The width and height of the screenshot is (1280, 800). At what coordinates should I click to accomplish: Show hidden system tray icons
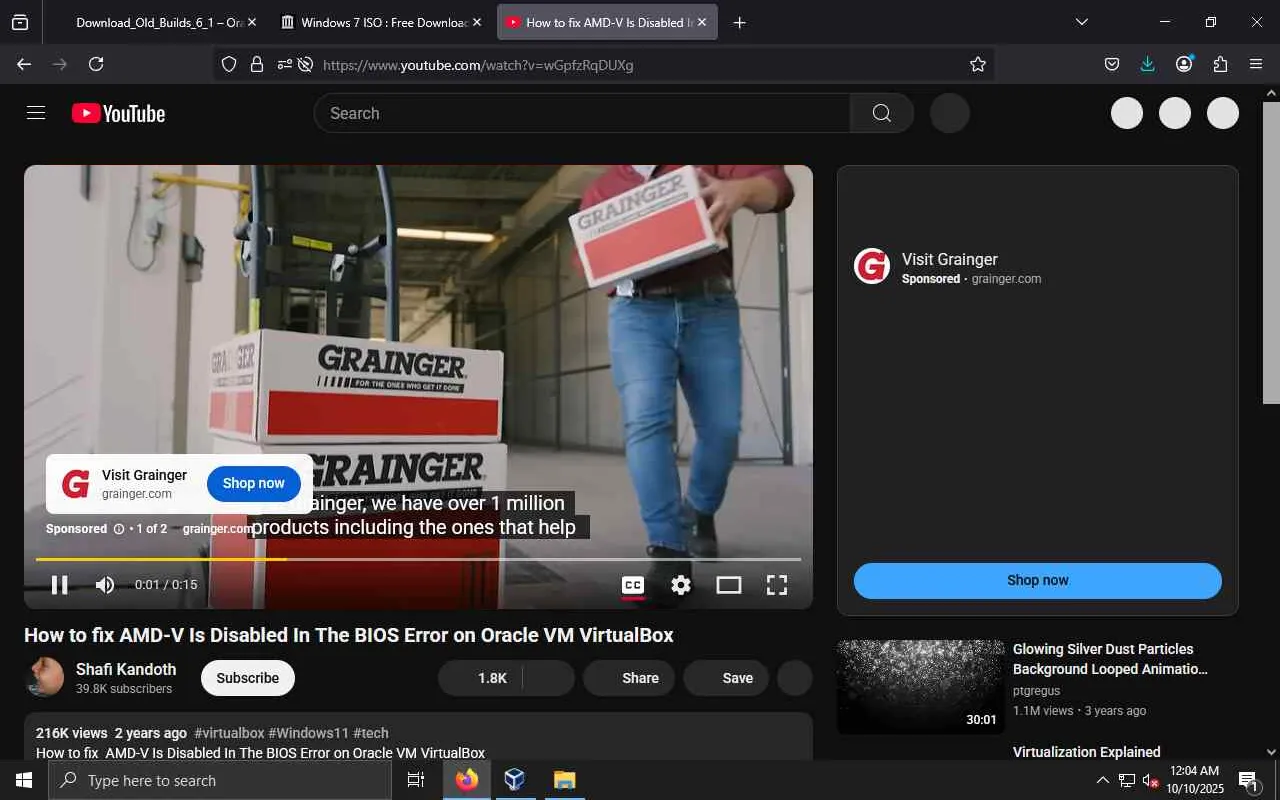1103,780
